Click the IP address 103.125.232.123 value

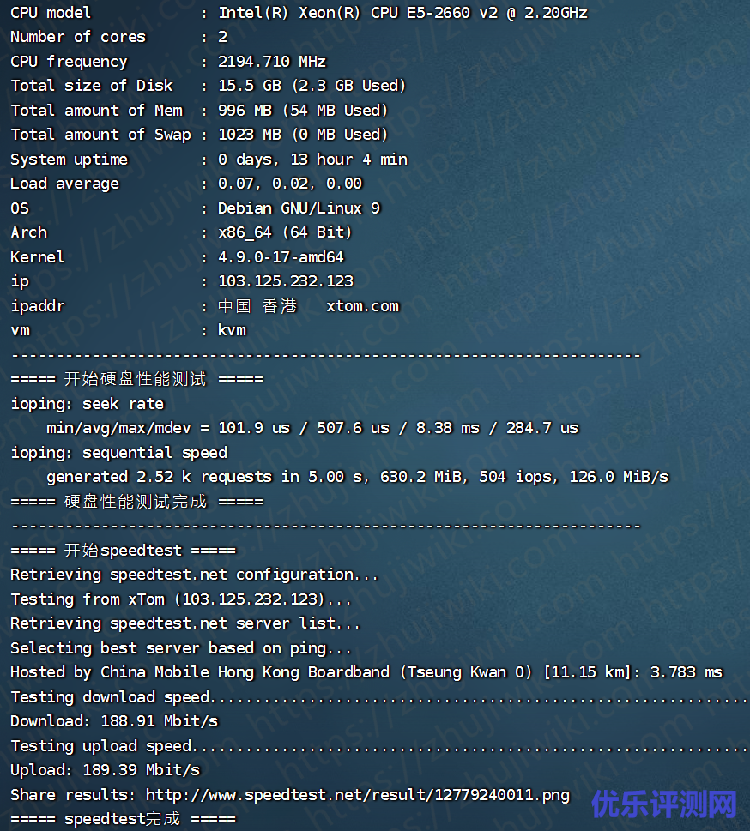click(x=286, y=281)
